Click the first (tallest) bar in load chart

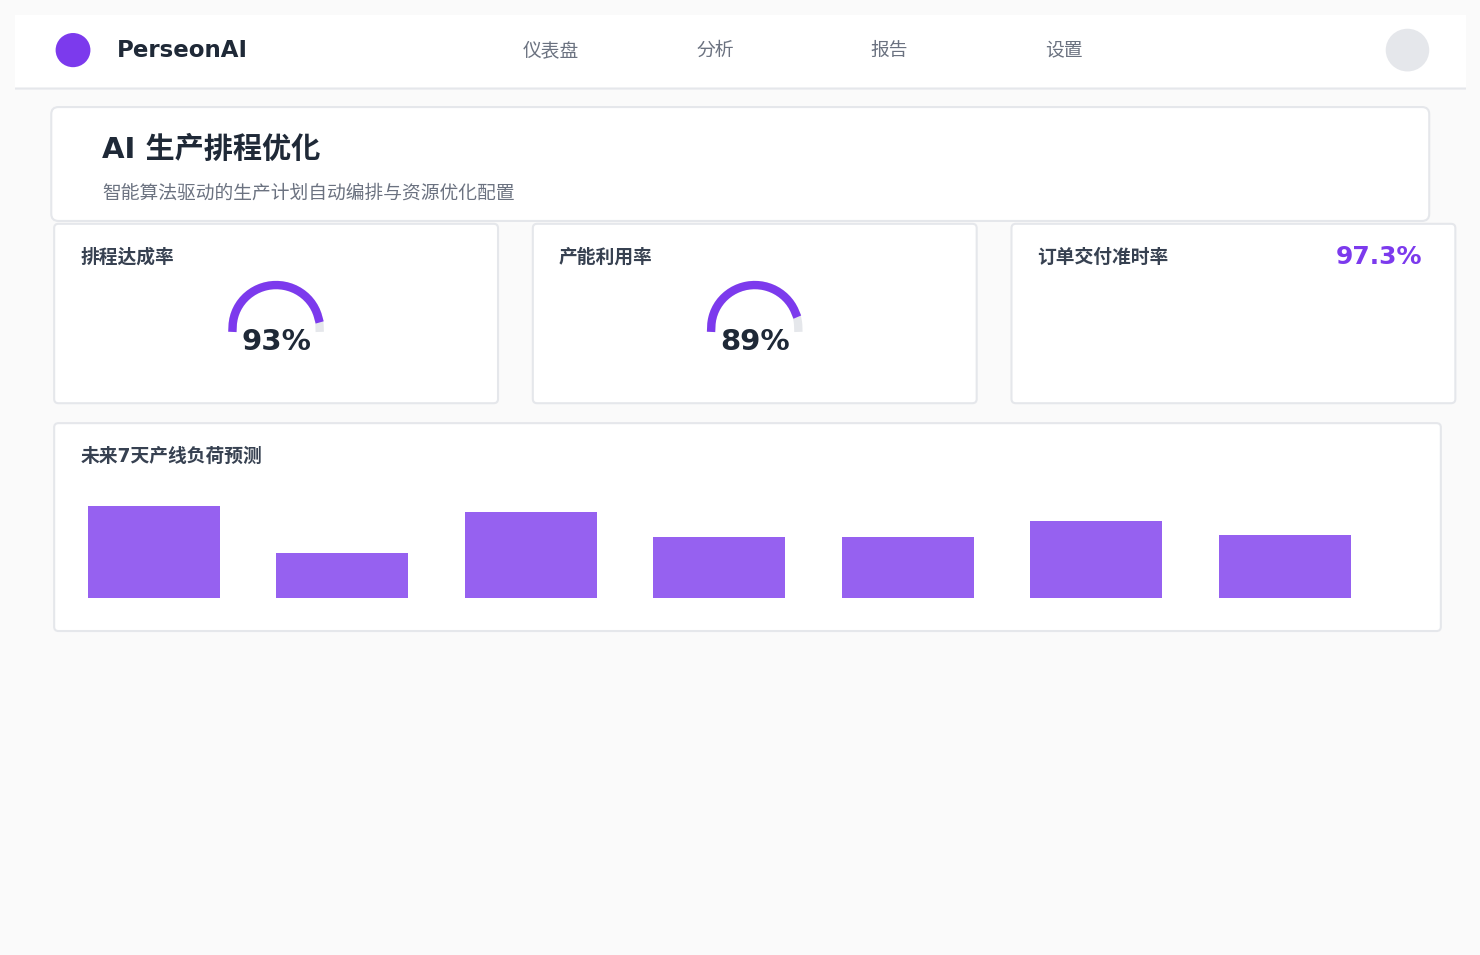click(x=154, y=552)
